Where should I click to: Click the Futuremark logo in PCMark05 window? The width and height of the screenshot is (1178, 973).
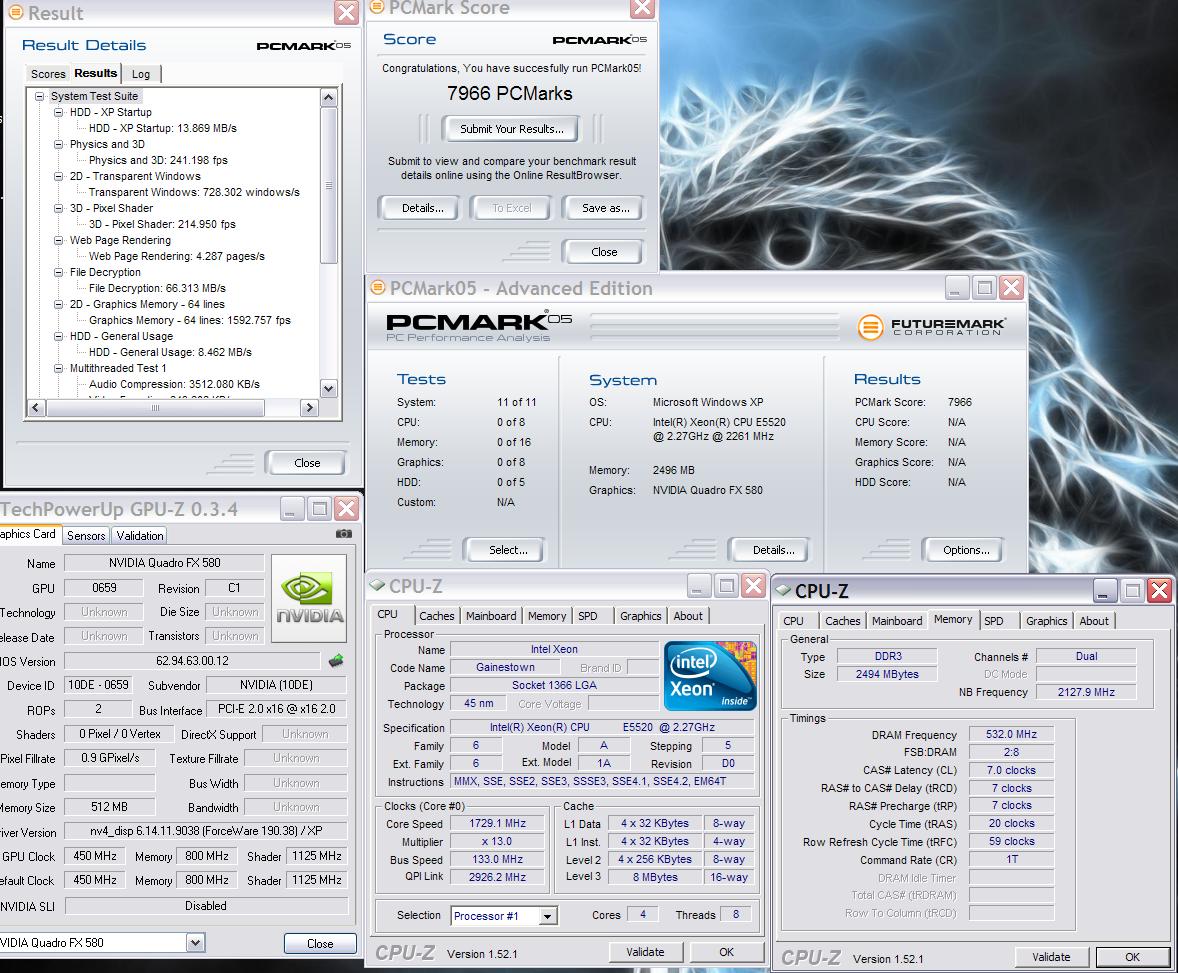coord(931,327)
